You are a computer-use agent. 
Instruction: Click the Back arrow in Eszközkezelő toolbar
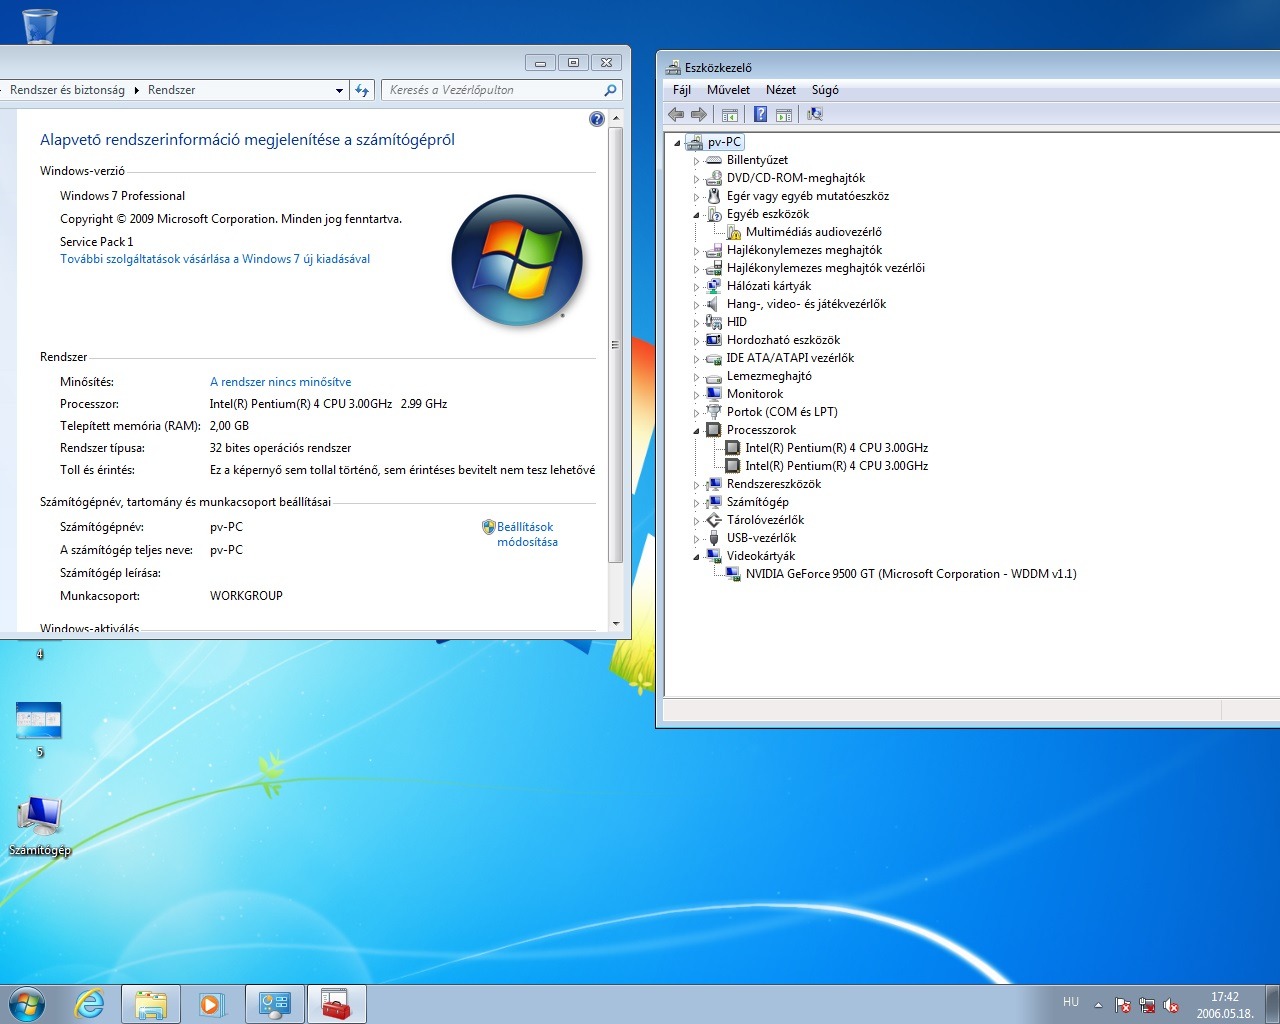pyautogui.click(x=676, y=114)
